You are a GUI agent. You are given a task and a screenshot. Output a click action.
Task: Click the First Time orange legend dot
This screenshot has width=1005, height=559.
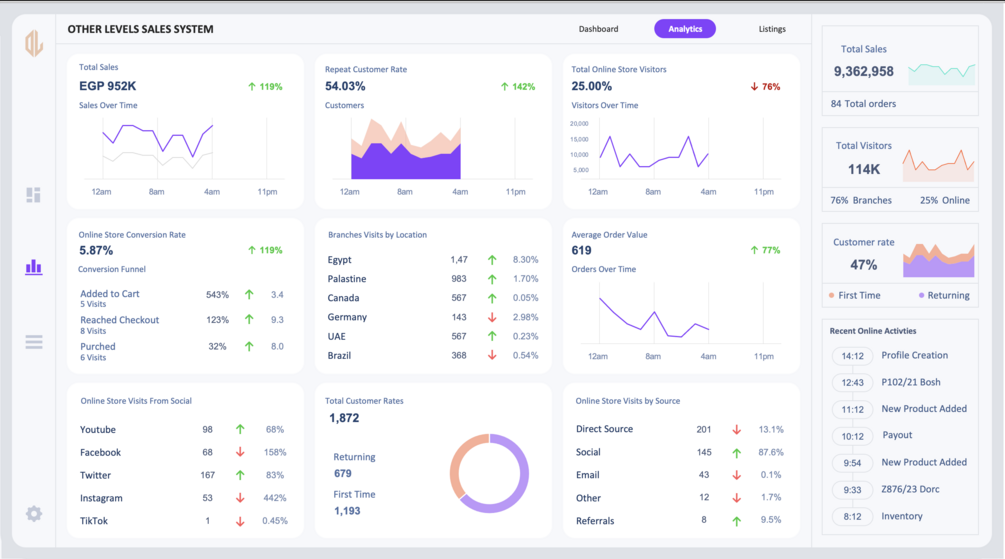[x=831, y=296]
